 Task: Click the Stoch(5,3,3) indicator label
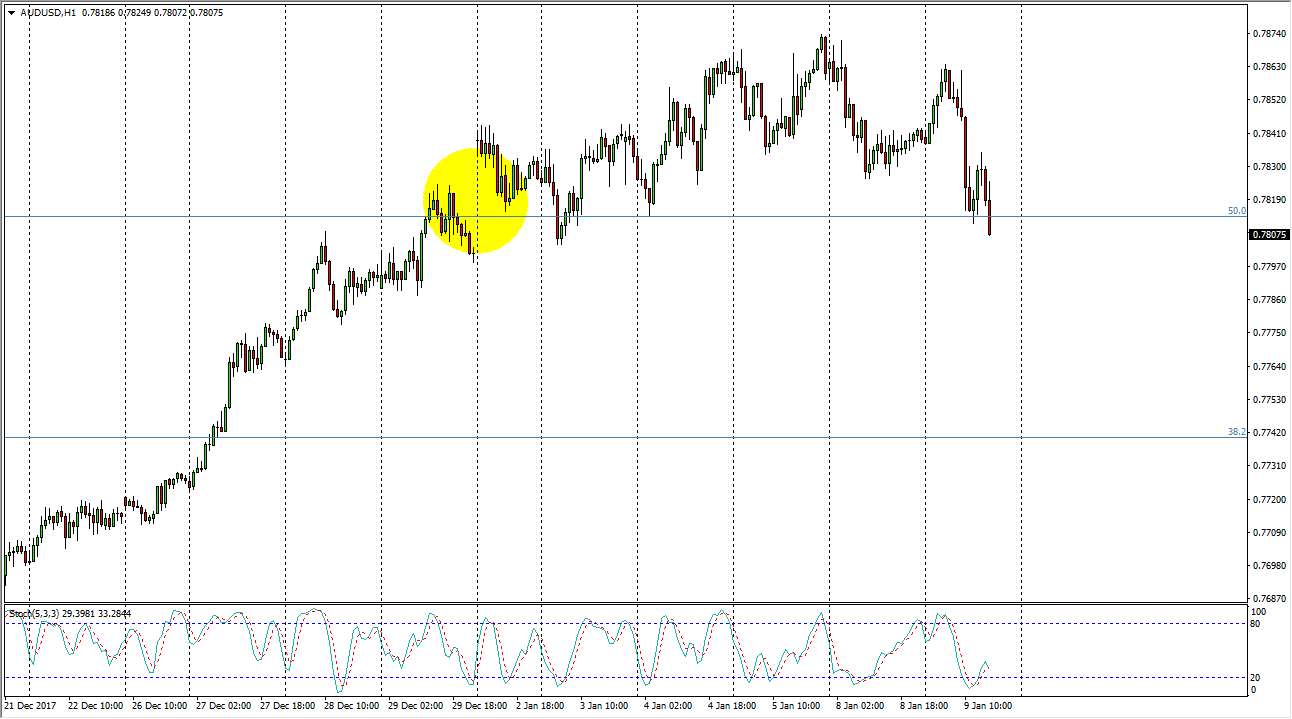(x=30, y=613)
